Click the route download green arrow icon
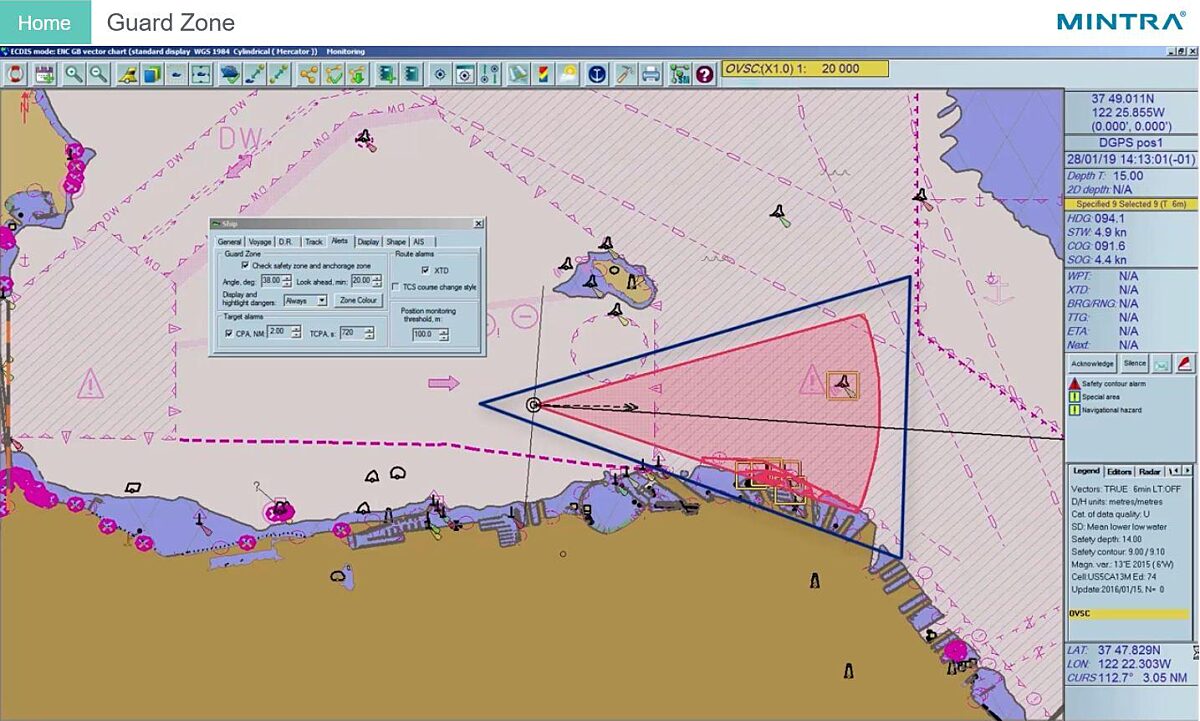The image size is (1200, 721). coord(356,73)
